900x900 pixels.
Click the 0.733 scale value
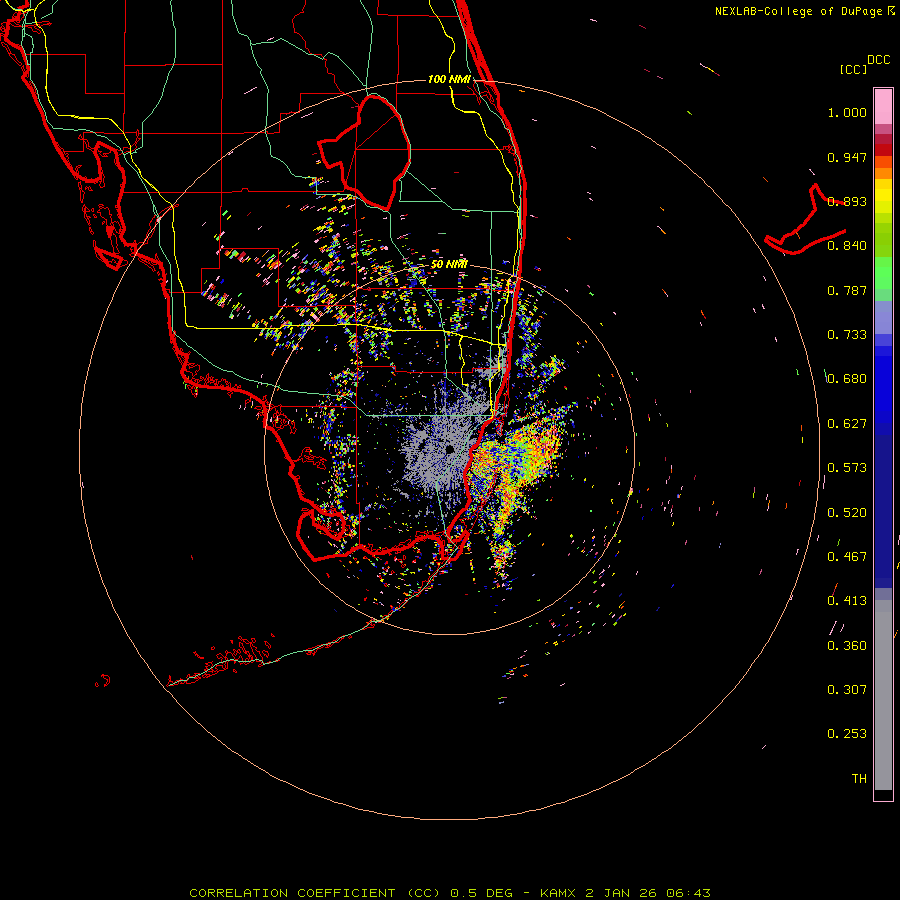[x=847, y=335]
